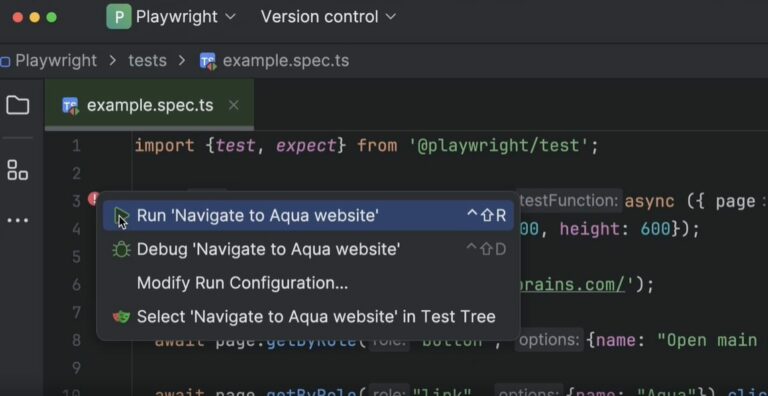This screenshot has height=396, width=768.
Task: Click the Playwright masks Test Tree icon
Action: tap(121, 317)
